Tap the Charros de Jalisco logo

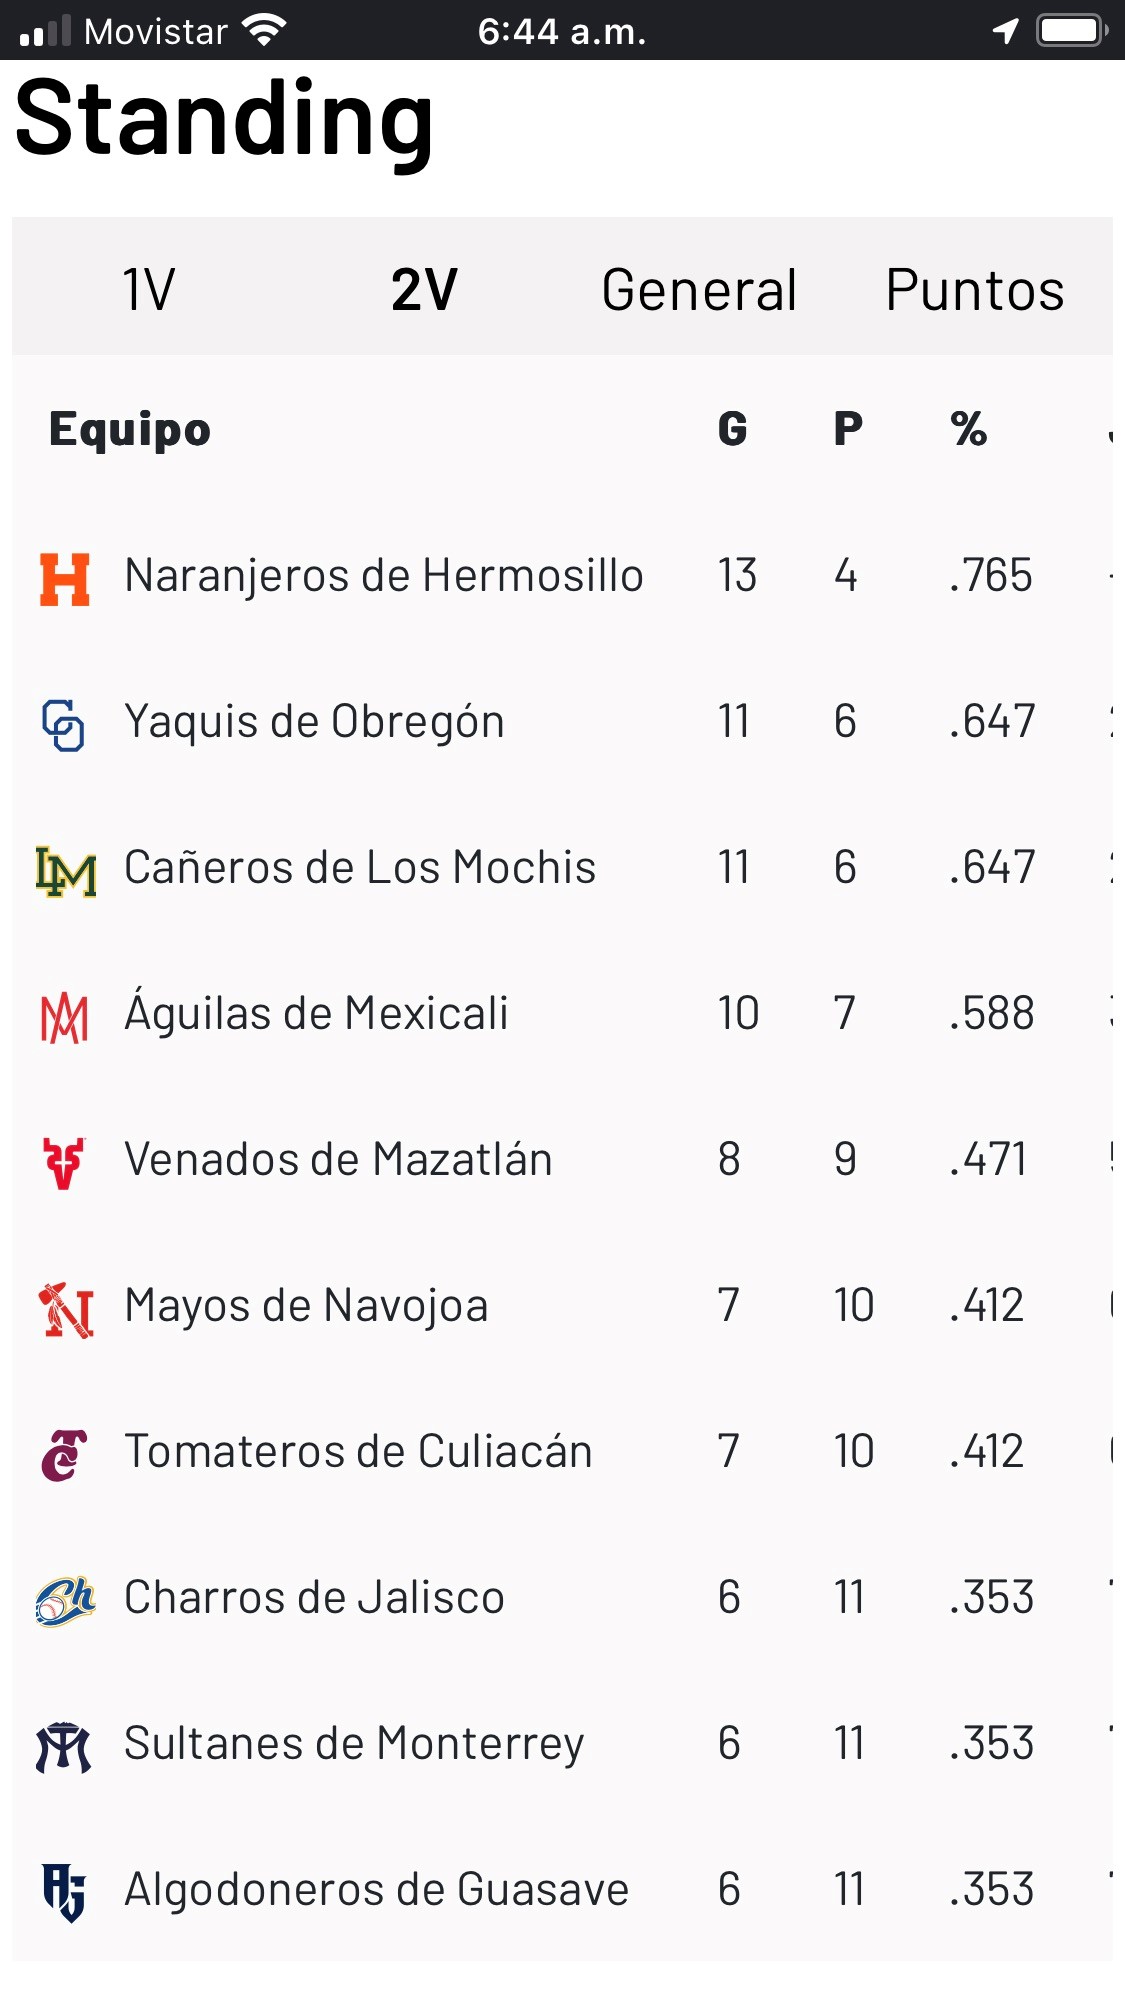(x=65, y=1601)
